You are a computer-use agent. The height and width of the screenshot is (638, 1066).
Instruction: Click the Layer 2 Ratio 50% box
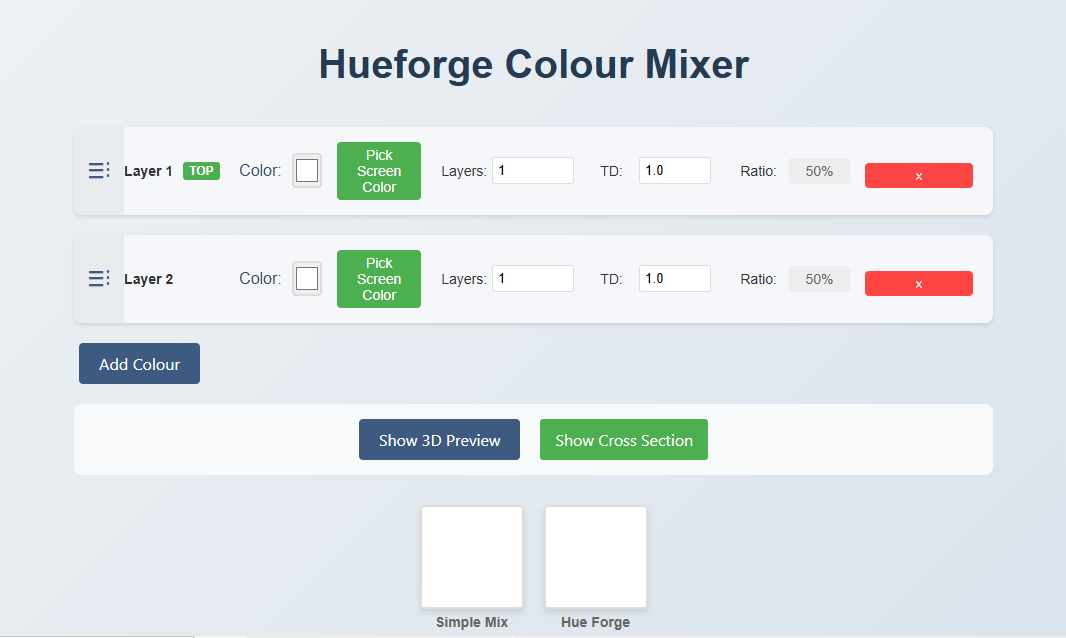click(819, 279)
